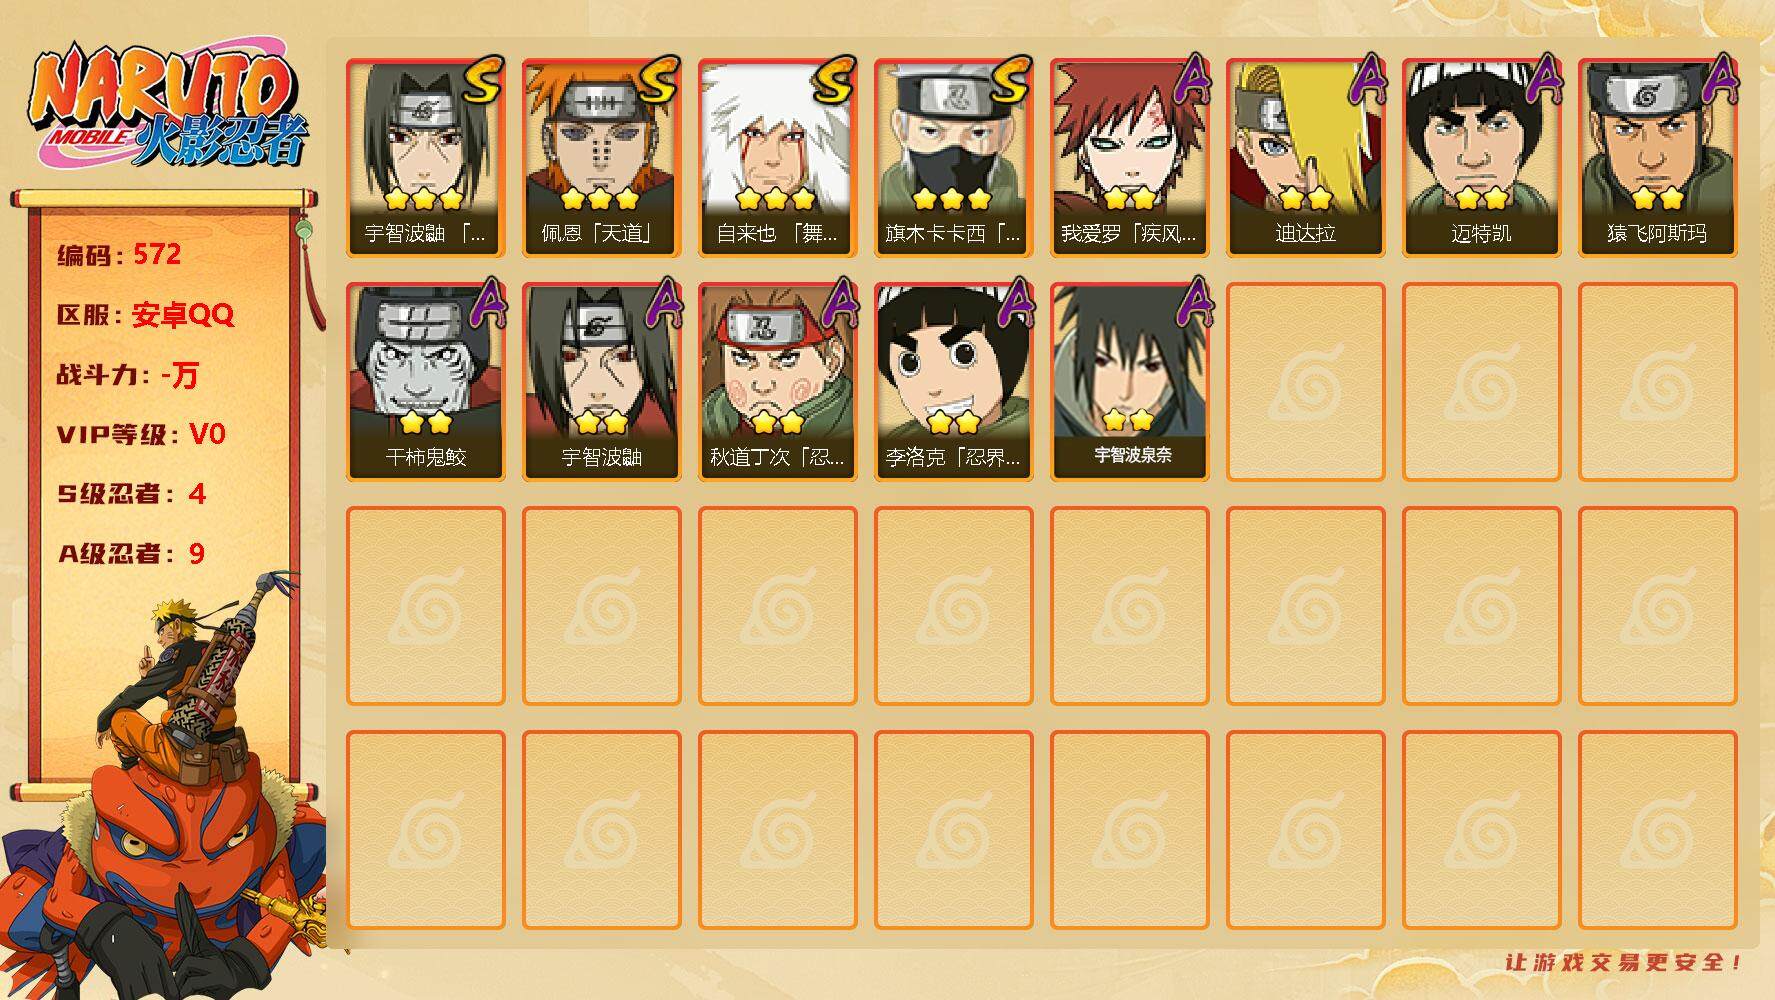
Task: Select the 秋道丁次 ninja card
Action: click(777, 382)
